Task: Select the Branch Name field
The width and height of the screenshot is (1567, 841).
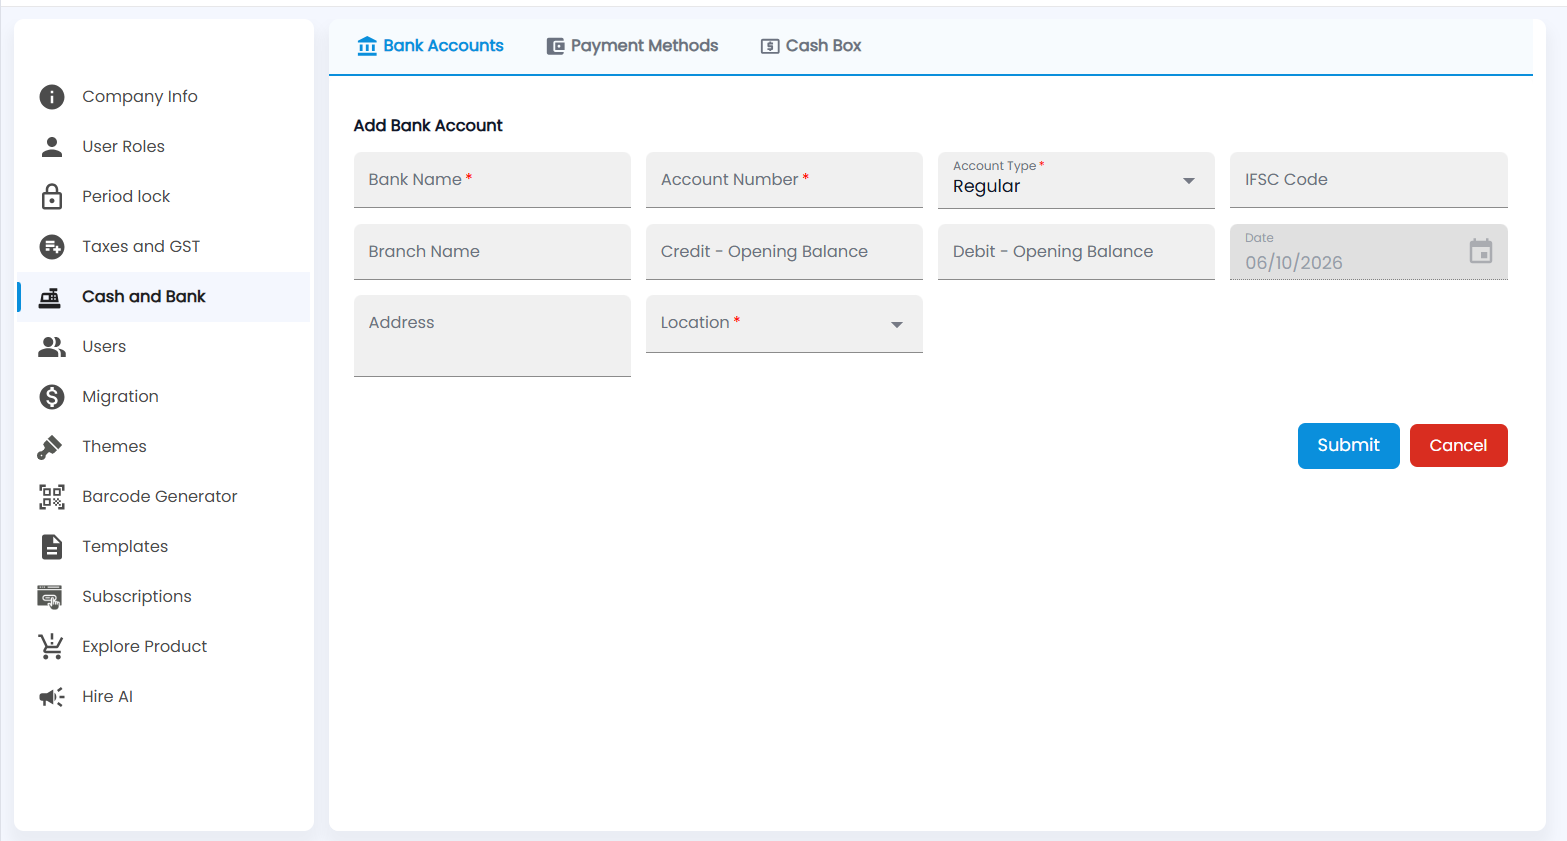Action: pyautogui.click(x=492, y=252)
